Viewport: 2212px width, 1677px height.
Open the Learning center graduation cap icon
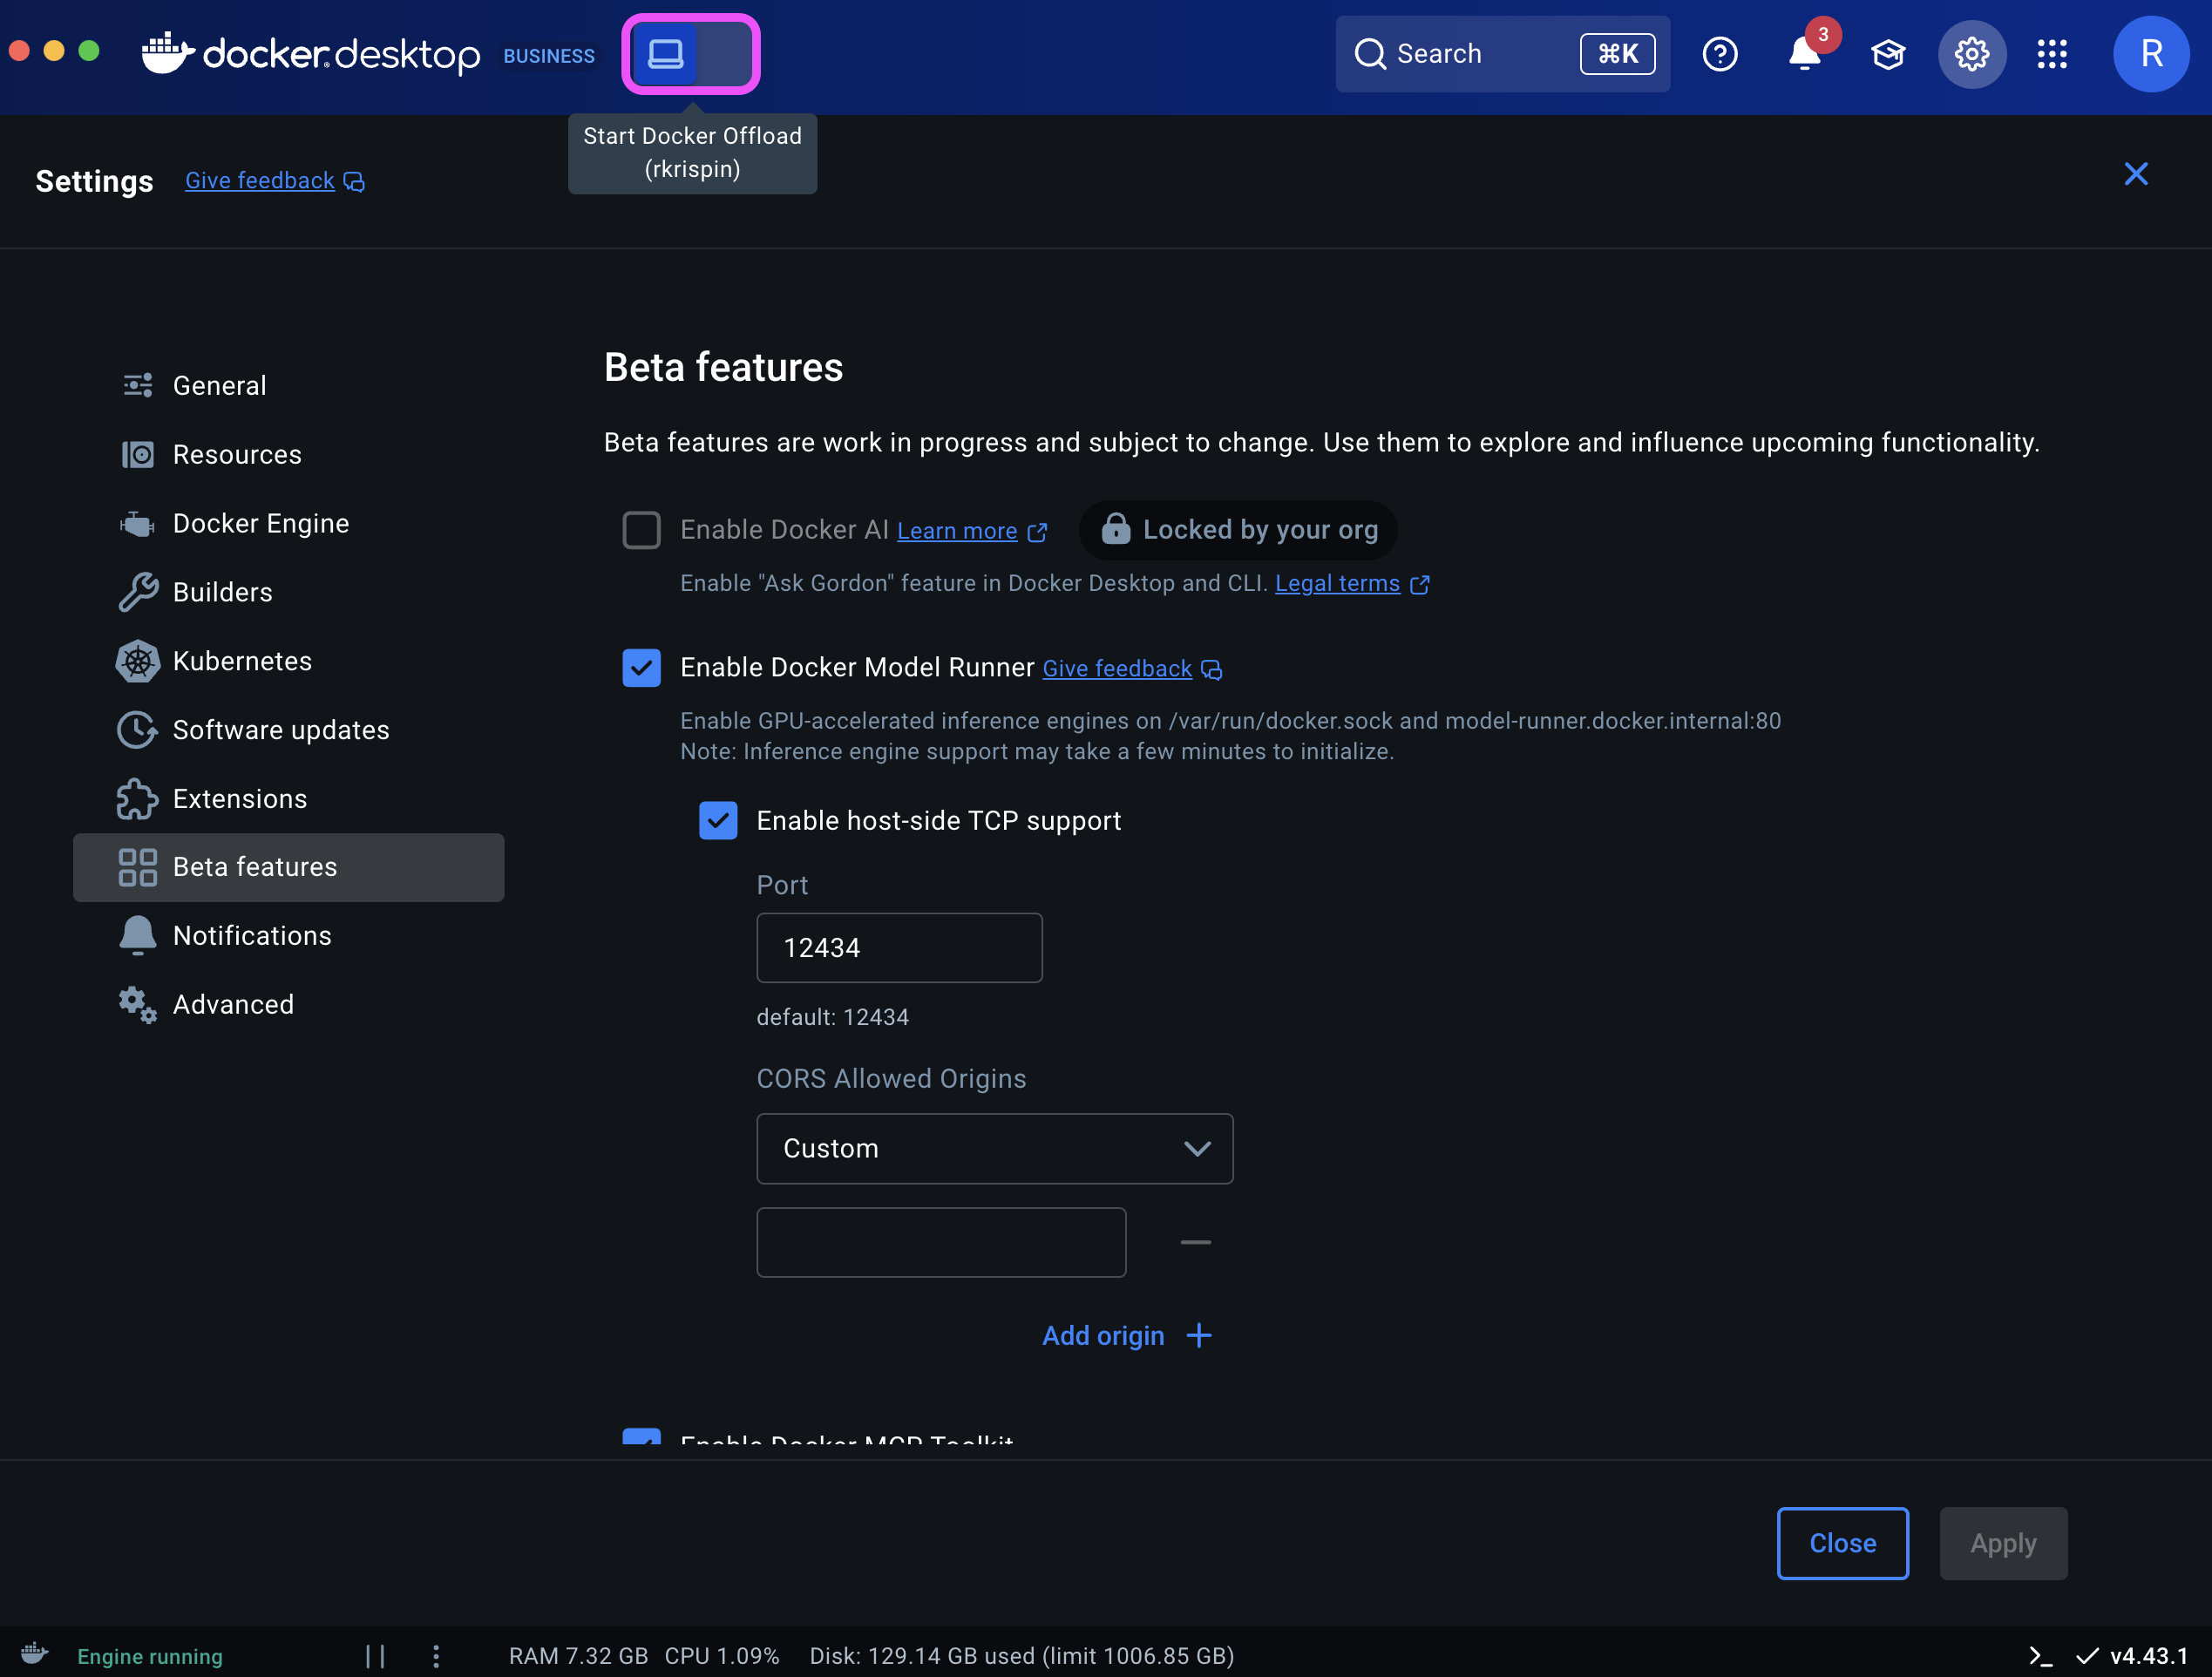click(1887, 54)
